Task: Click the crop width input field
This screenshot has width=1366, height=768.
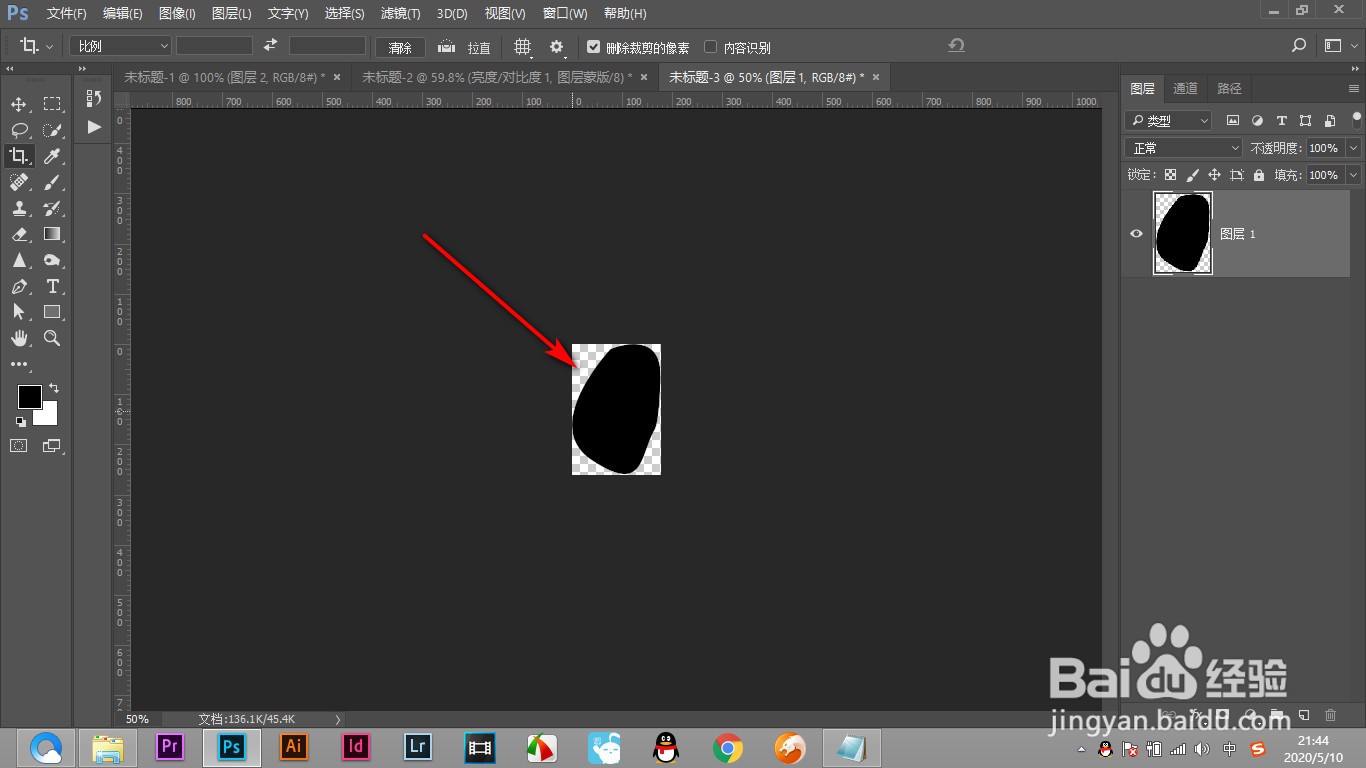Action: coord(214,46)
